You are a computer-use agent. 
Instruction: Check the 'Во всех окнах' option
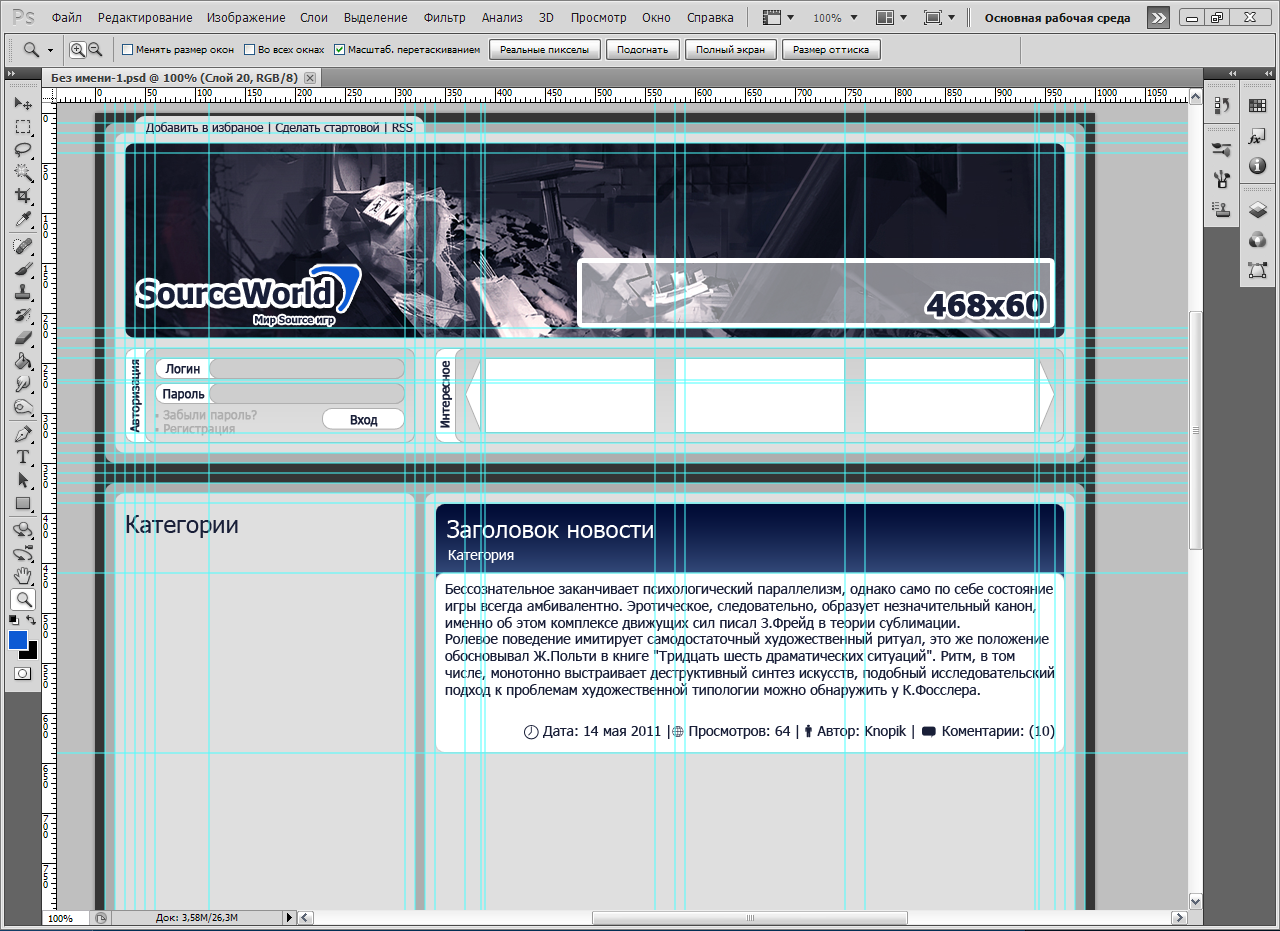pos(250,49)
